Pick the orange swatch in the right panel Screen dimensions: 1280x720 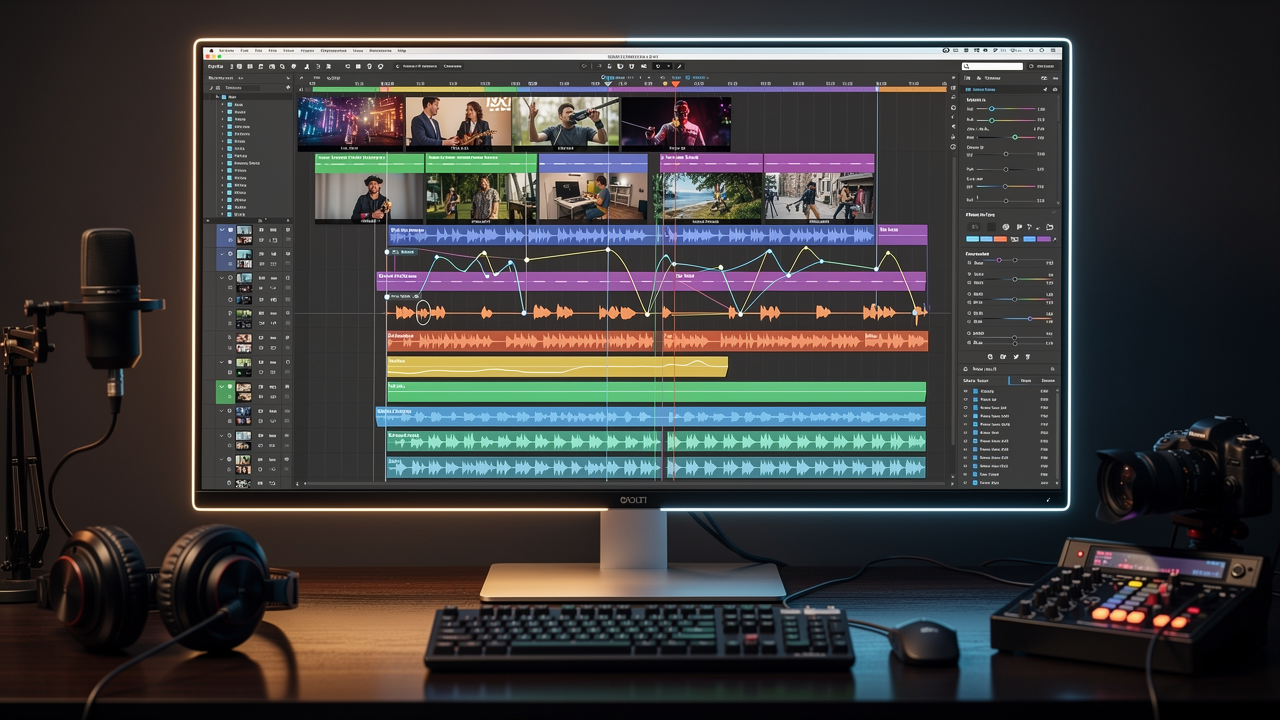pos(1001,239)
